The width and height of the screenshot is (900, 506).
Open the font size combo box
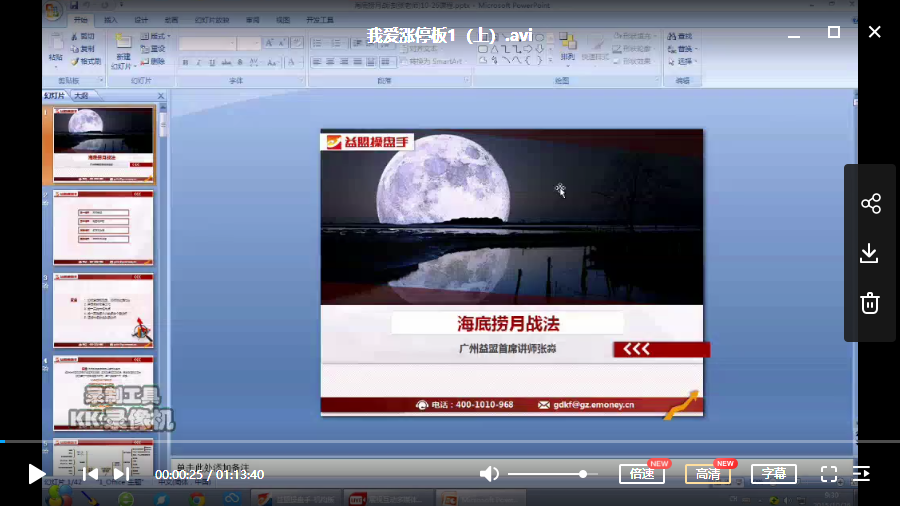249,44
